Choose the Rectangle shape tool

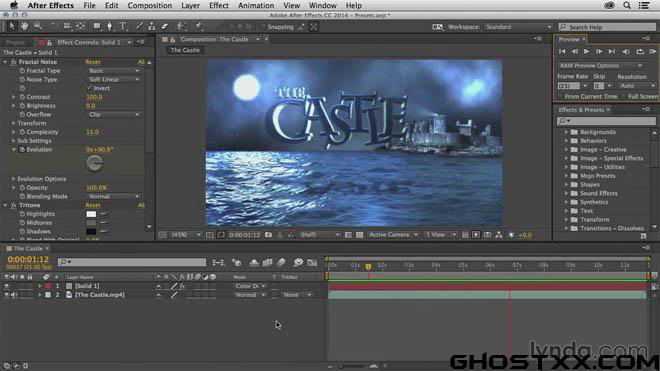97,26
